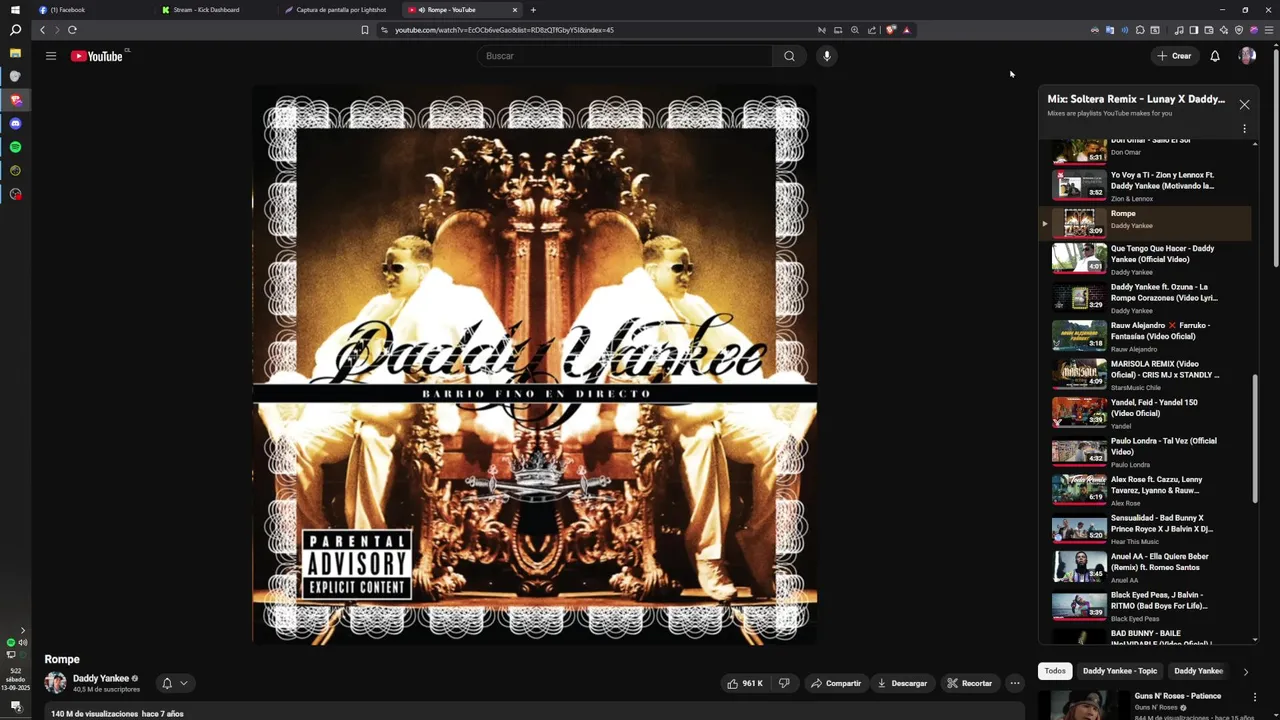1280x720 pixels.
Task: Open Windows Start button
Action: click(15, 10)
